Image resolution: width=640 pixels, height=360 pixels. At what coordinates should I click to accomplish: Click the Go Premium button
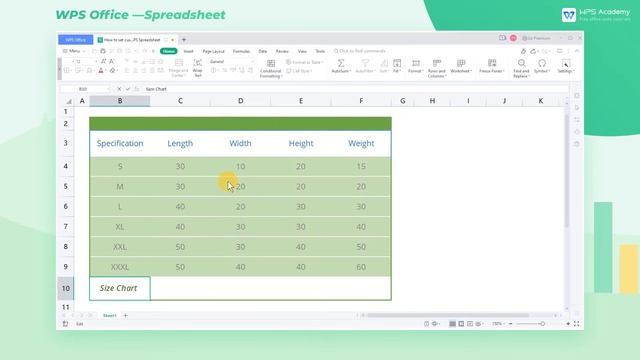pos(537,38)
